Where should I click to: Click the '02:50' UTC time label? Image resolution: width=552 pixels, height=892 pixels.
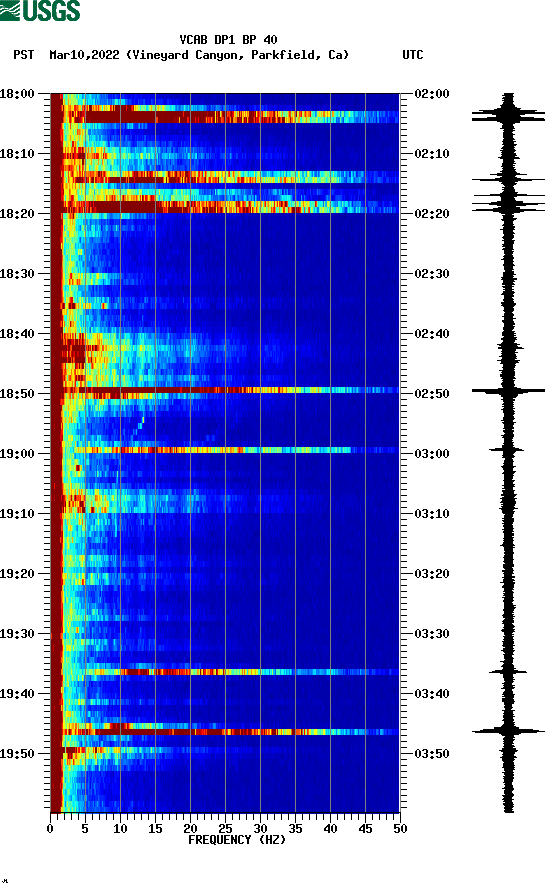coord(432,394)
